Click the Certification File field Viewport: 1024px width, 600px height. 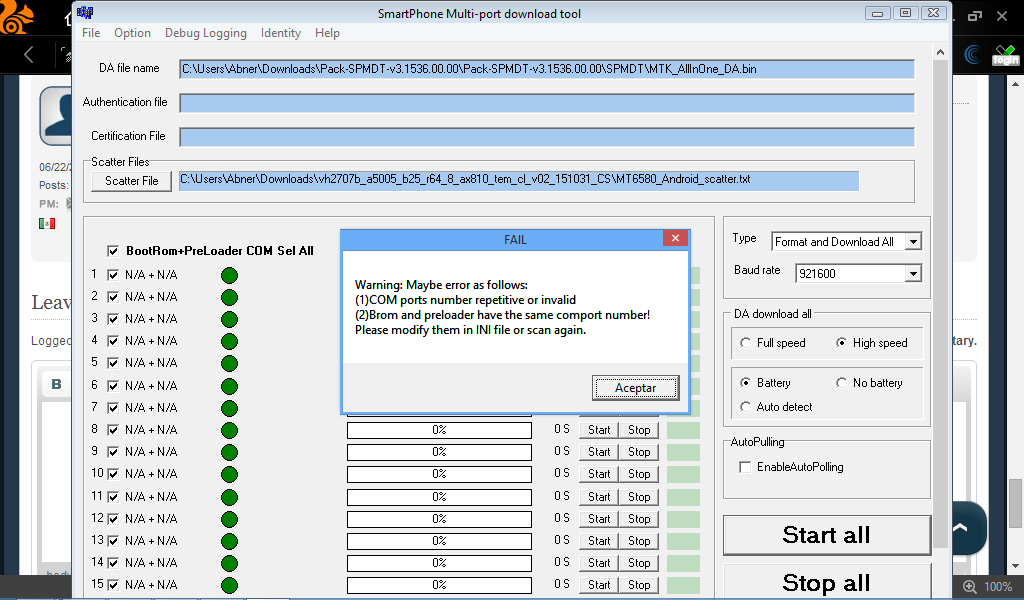[547, 137]
